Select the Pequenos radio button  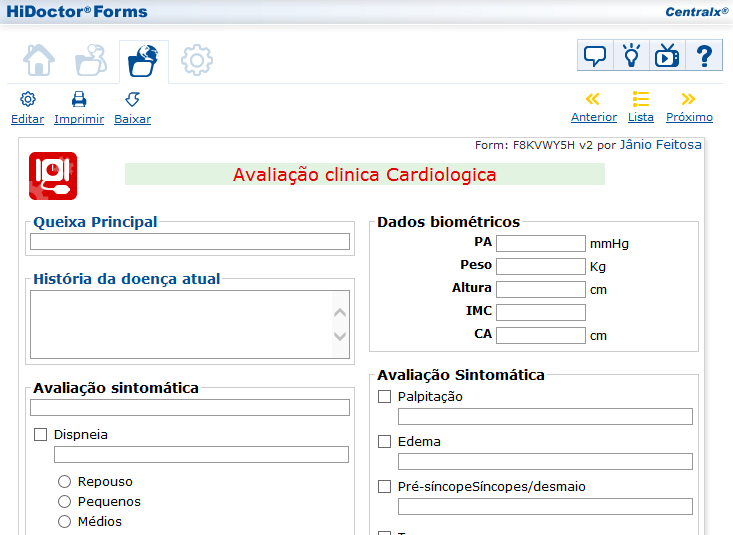[x=65, y=501]
